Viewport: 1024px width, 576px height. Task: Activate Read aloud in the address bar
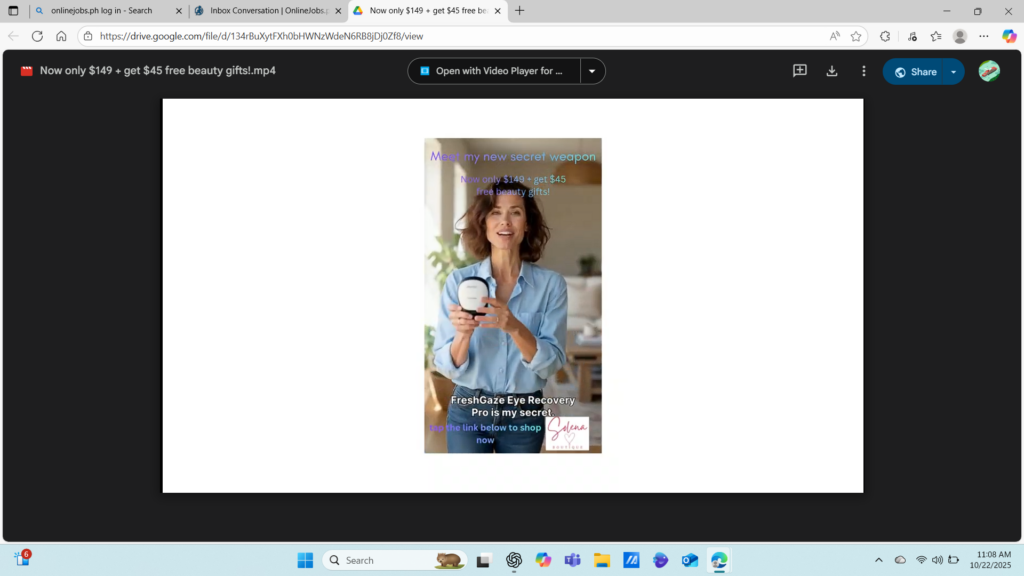(835, 36)
